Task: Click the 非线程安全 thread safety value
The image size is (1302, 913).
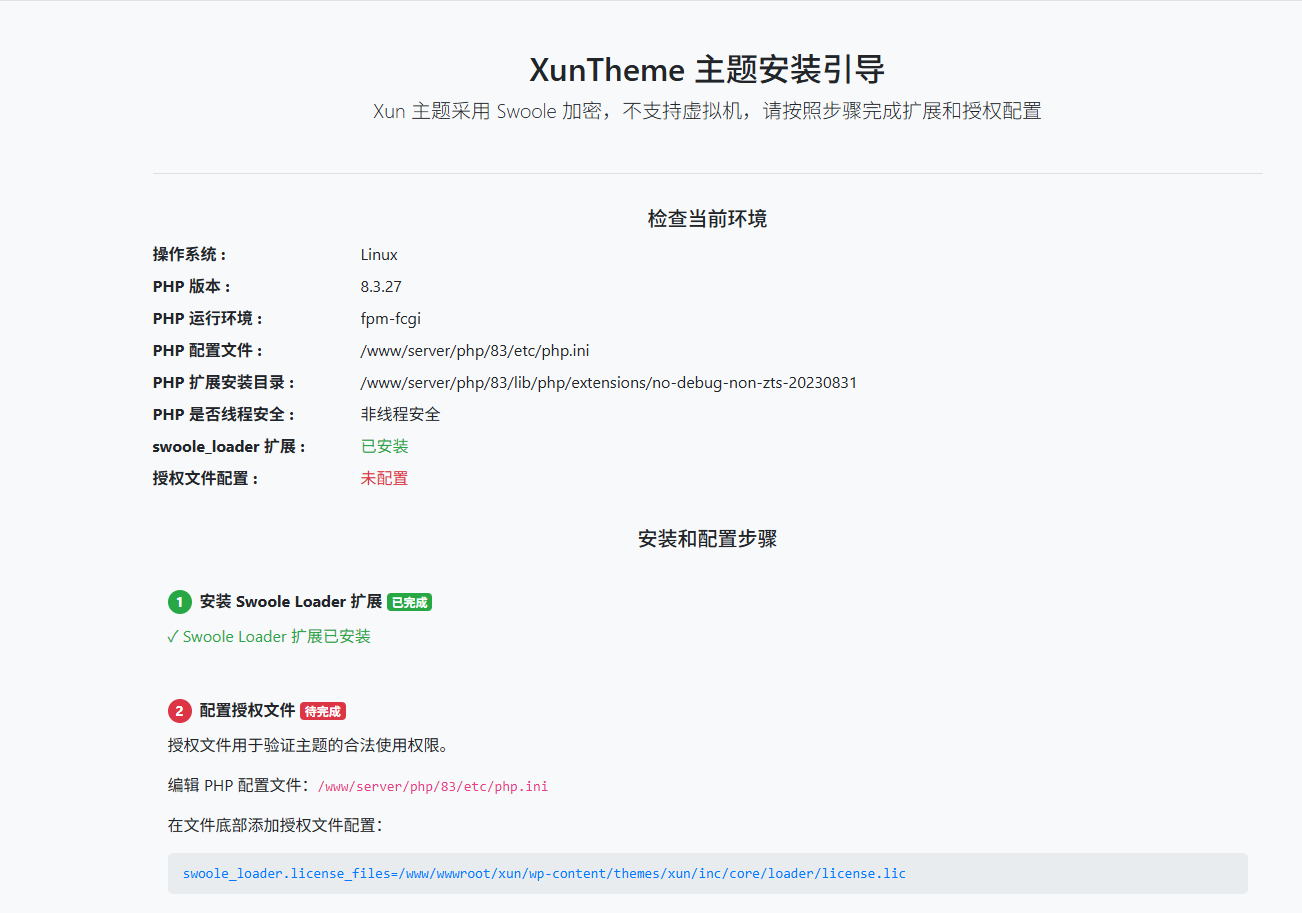Action: tap(400, 414)
